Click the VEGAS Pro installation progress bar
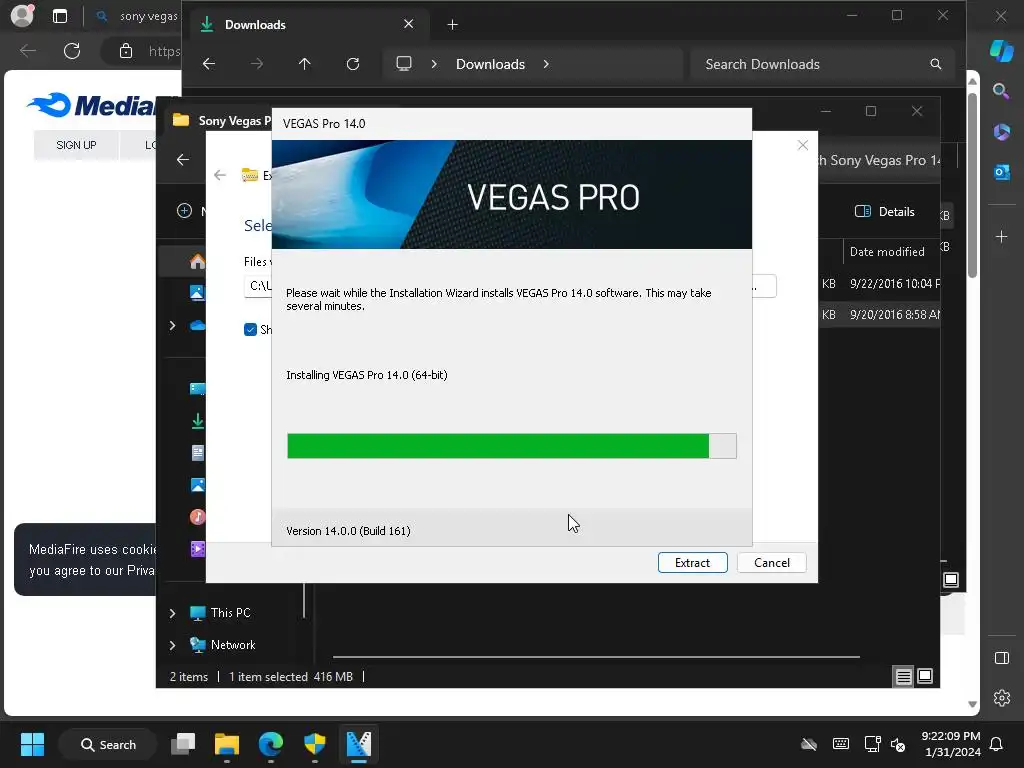Screen dimensions: 1024x768 click(511, 446)
